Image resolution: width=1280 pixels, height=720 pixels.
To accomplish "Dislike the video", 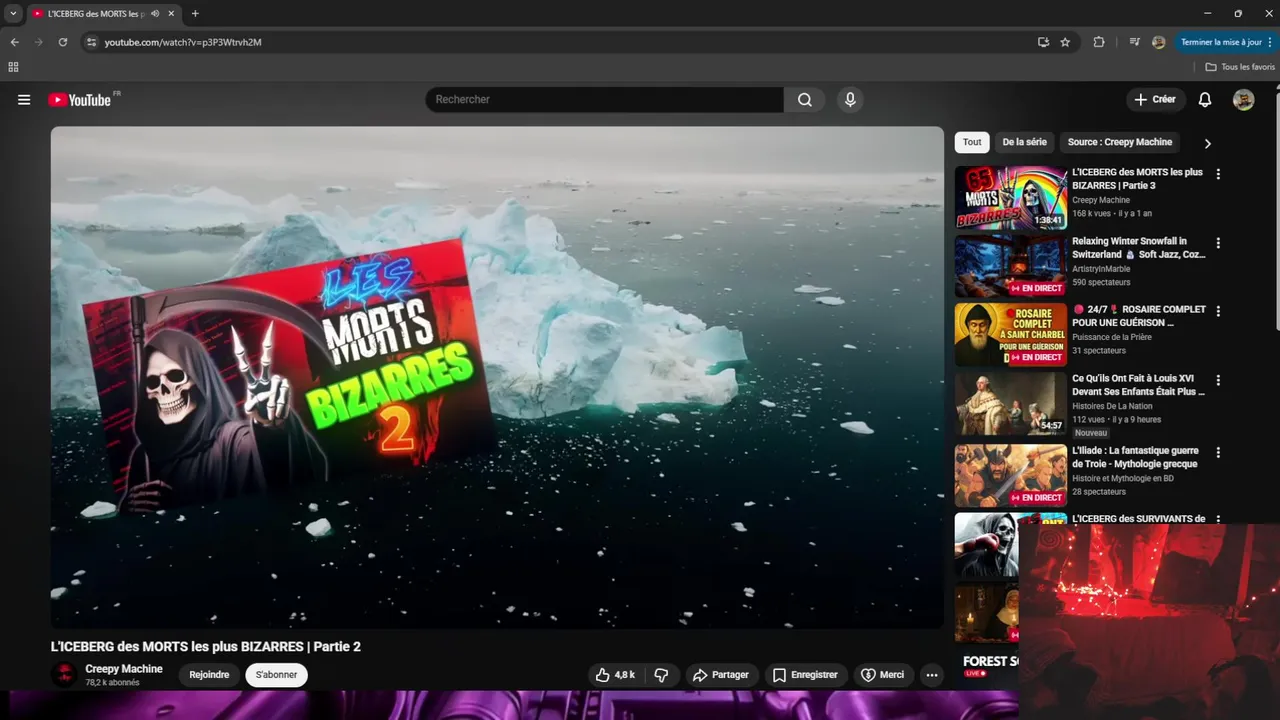I will [x=661, y=675].
